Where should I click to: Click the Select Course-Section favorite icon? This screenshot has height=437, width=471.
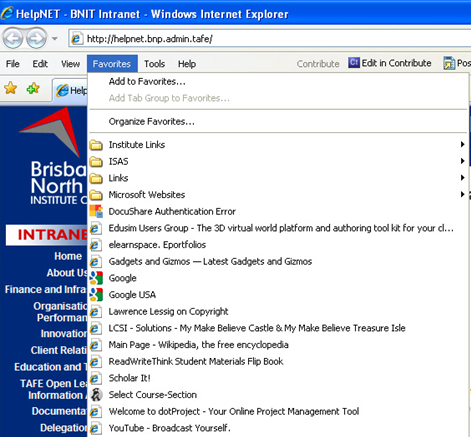[x=96, y=395]
